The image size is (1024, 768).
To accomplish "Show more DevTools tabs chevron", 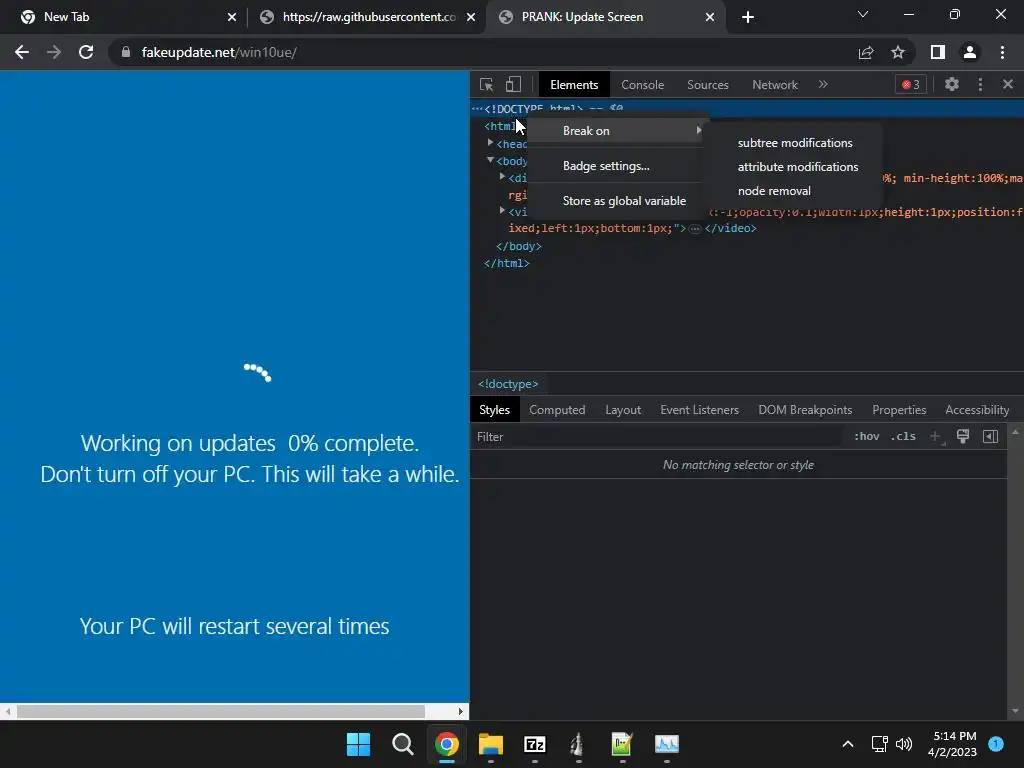I will coord(823,84).
